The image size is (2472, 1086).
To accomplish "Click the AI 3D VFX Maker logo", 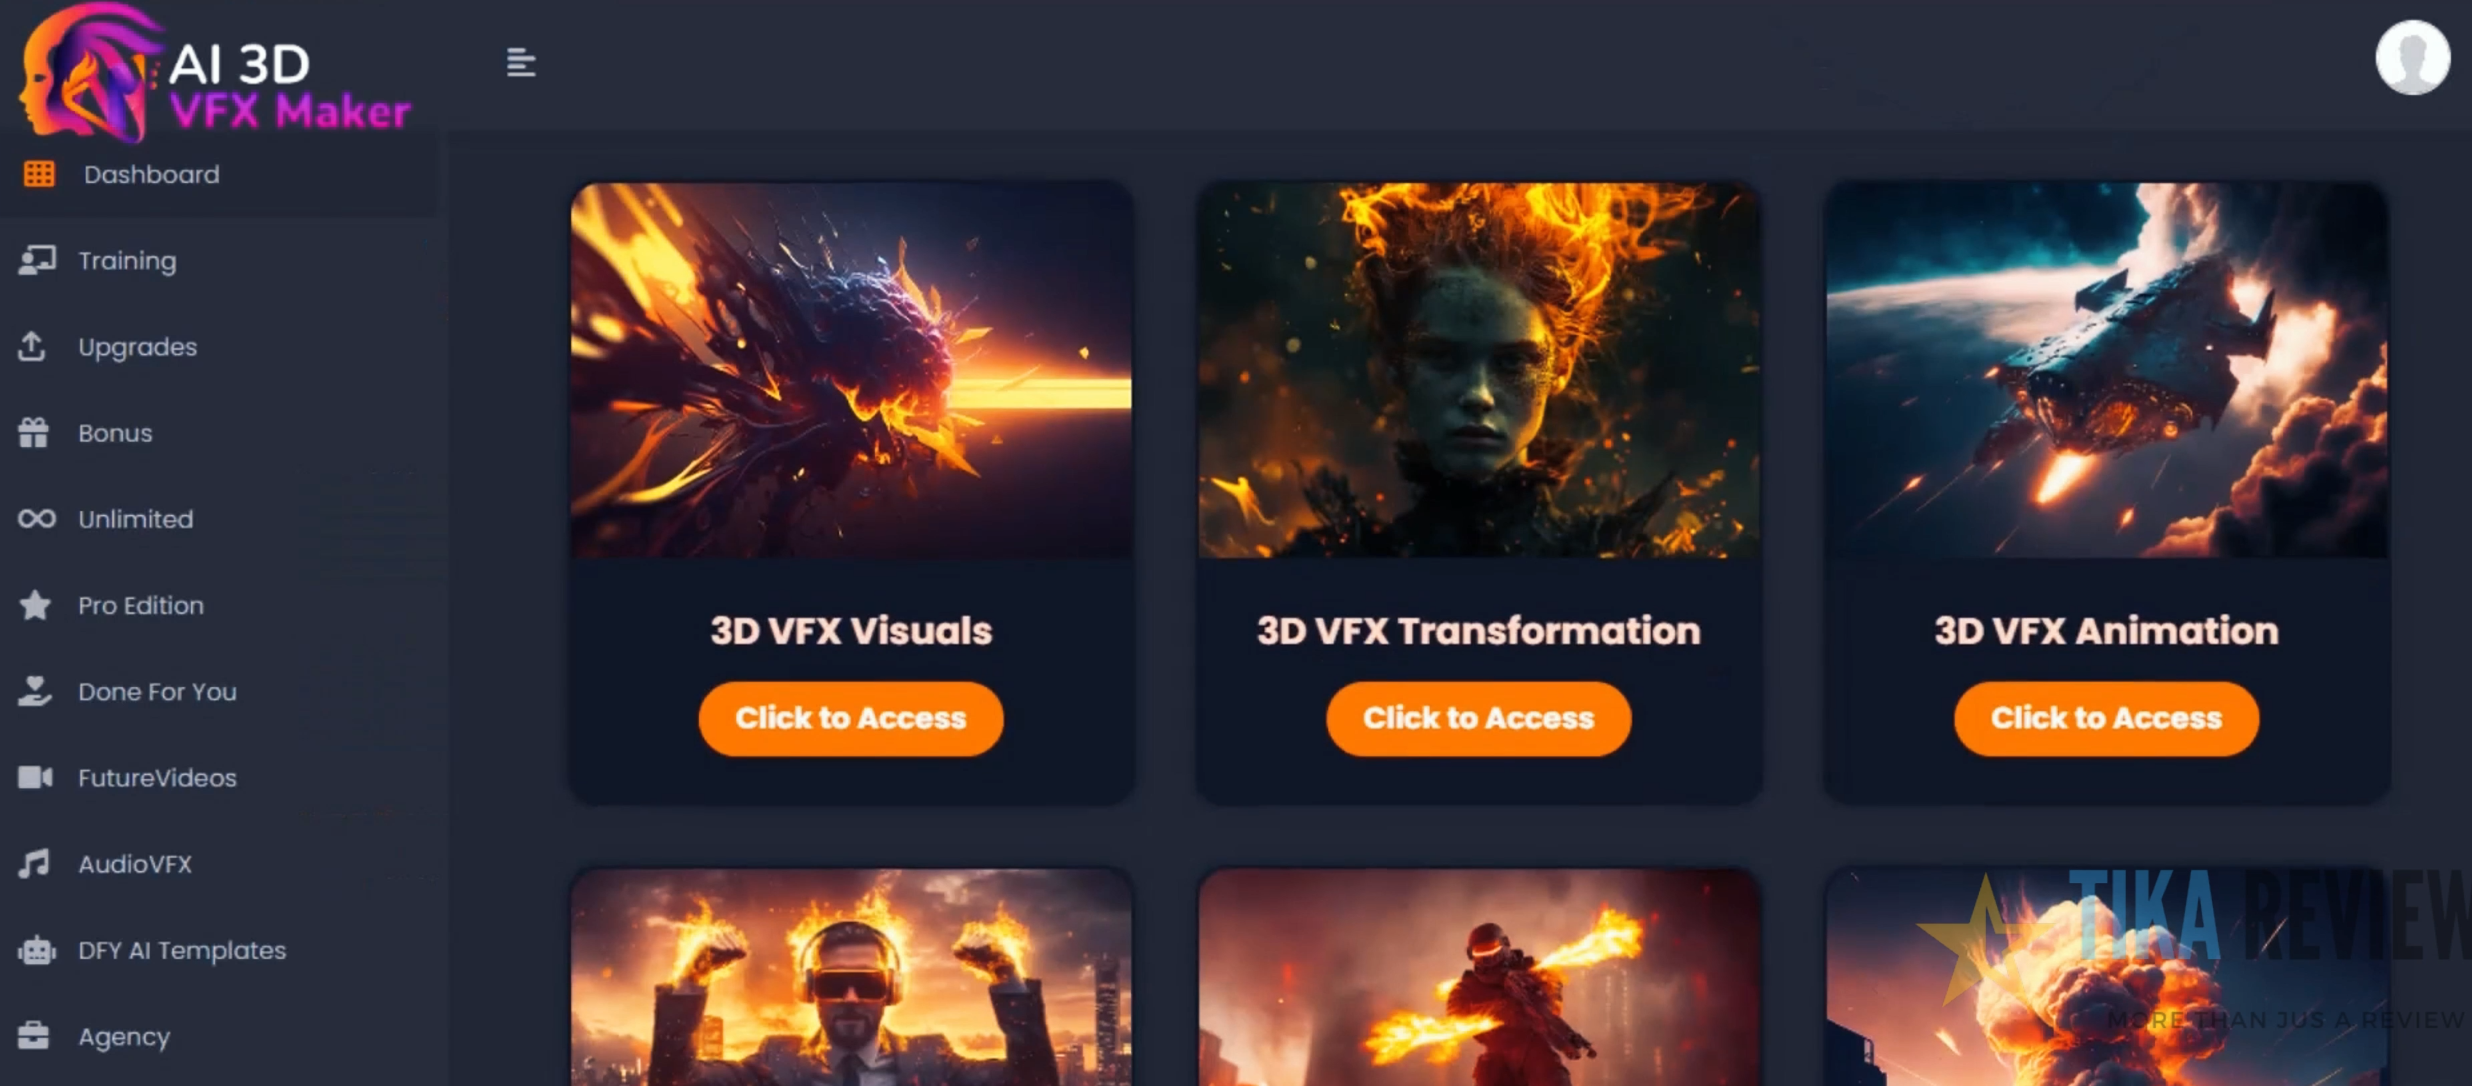I will (215, 72).
